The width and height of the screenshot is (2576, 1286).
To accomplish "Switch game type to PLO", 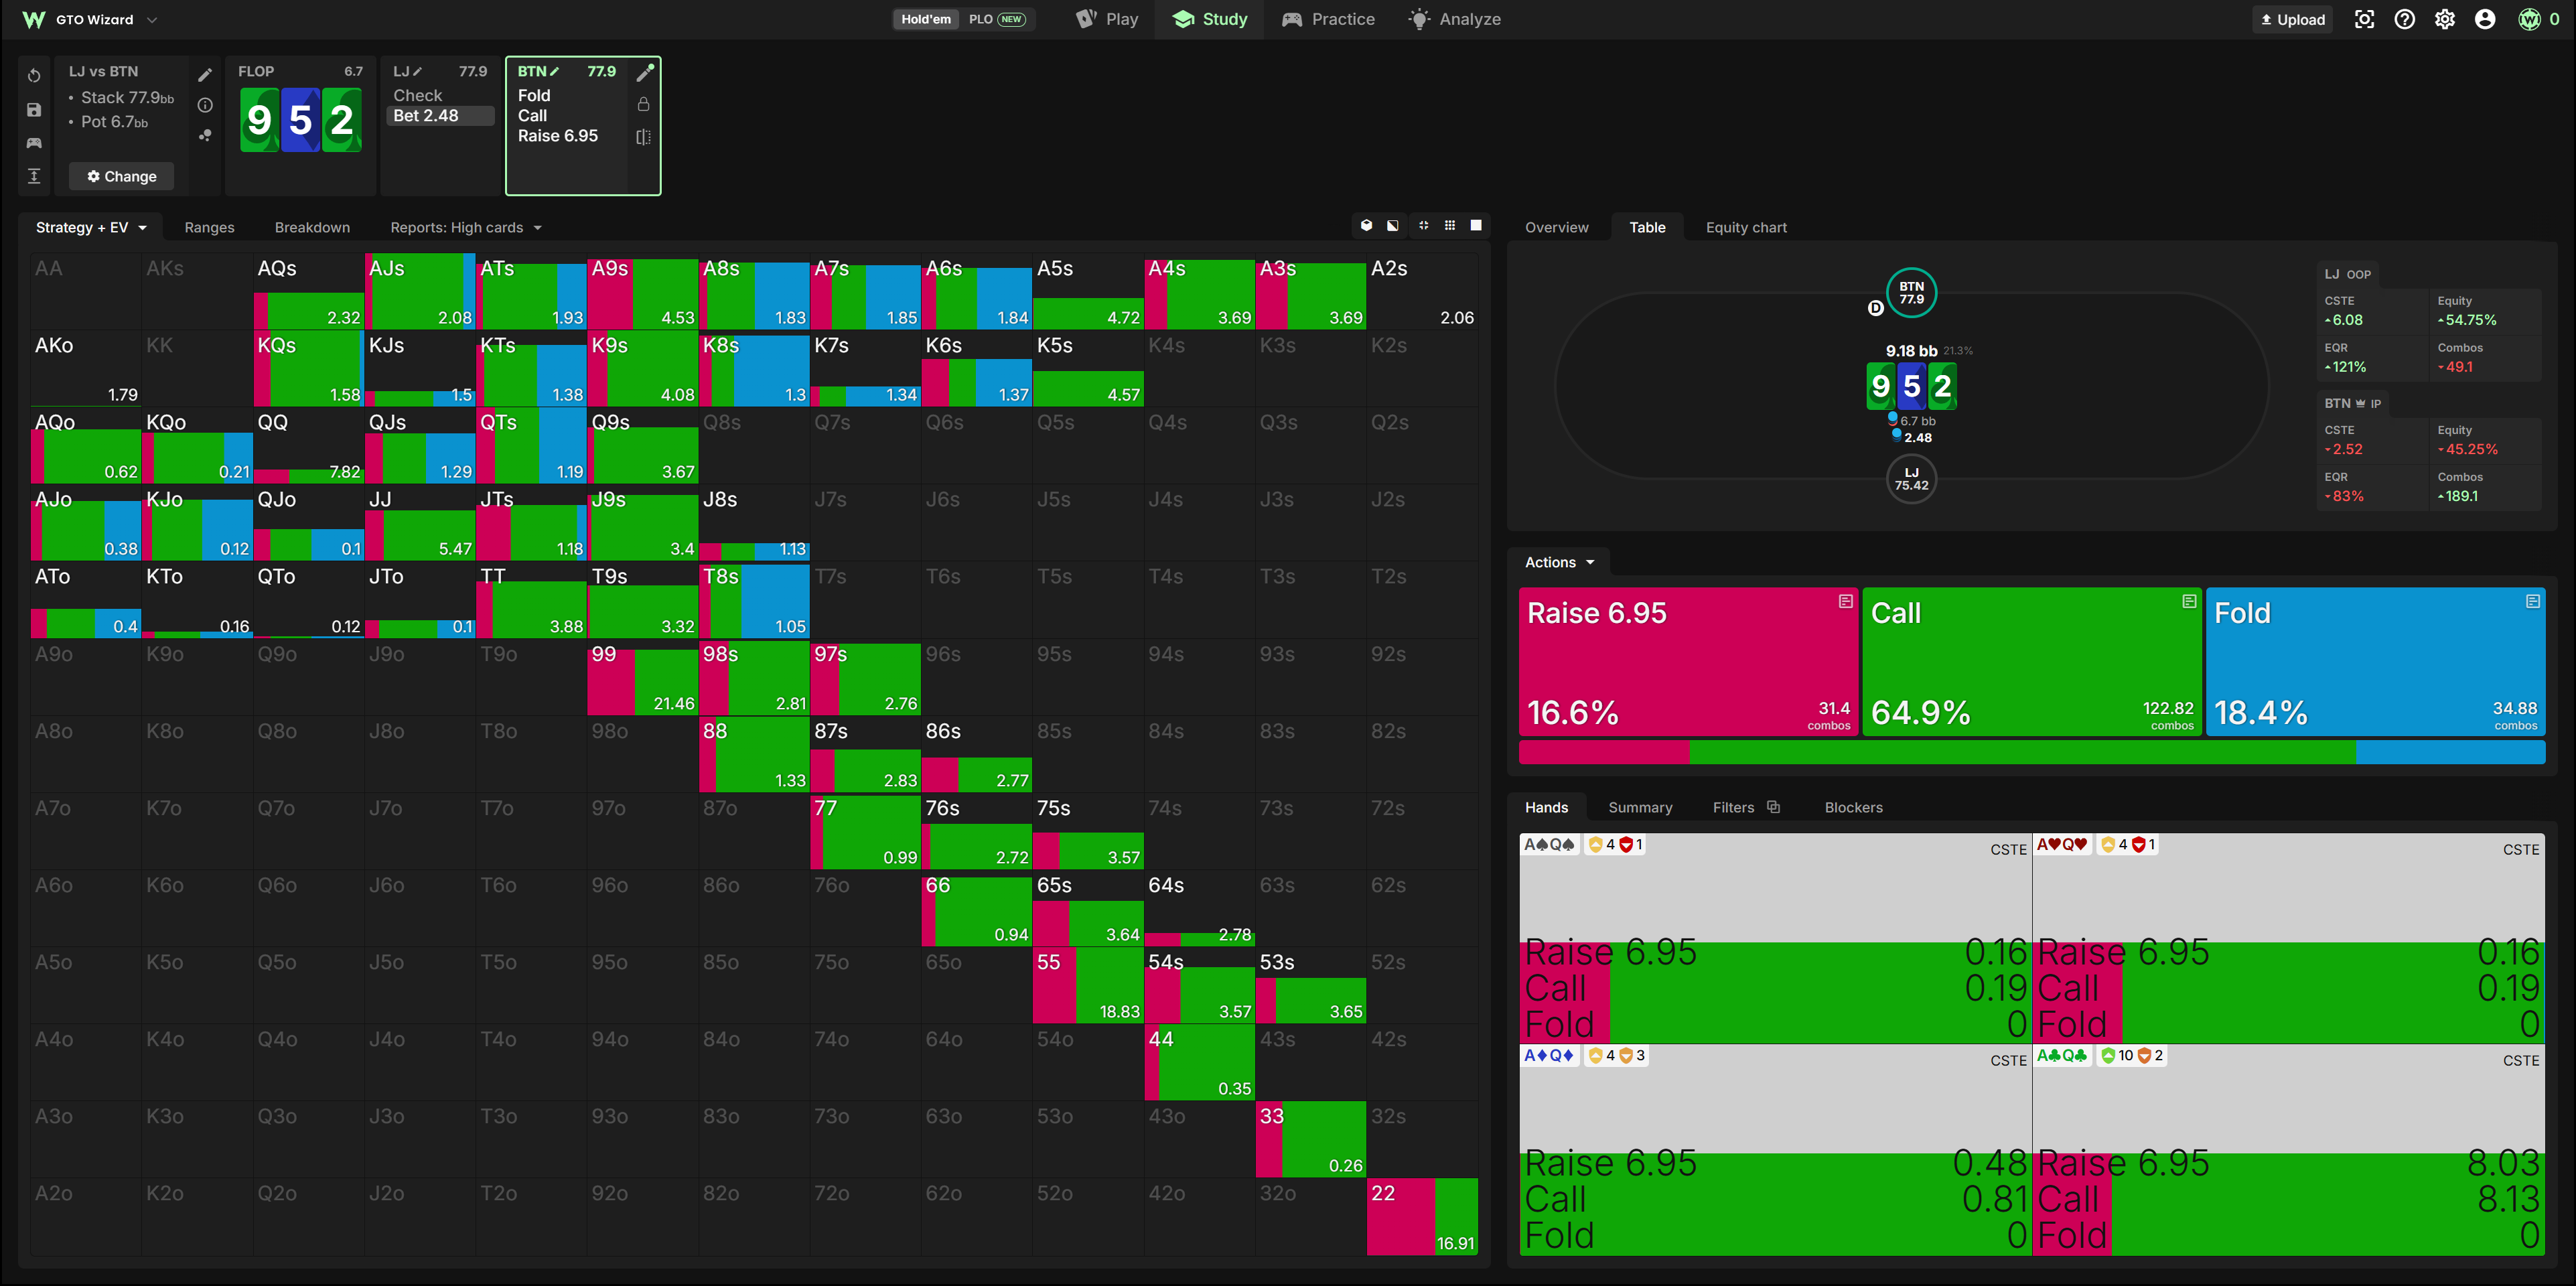I will [x=997, y=19].
